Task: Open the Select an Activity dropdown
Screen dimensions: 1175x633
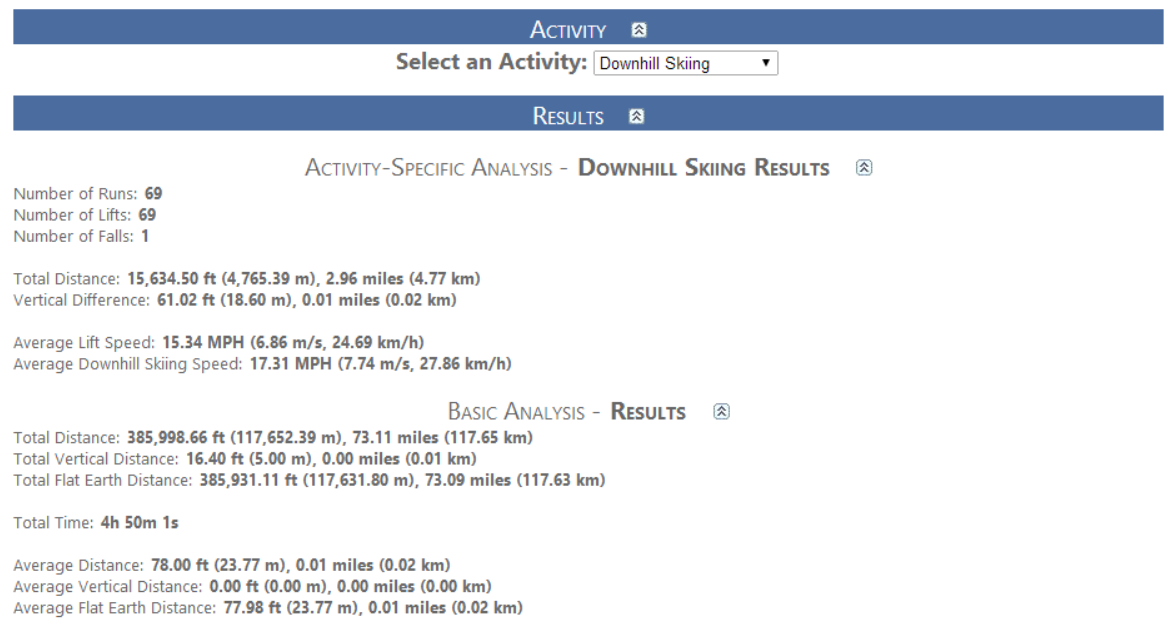Action: [685, 63]
